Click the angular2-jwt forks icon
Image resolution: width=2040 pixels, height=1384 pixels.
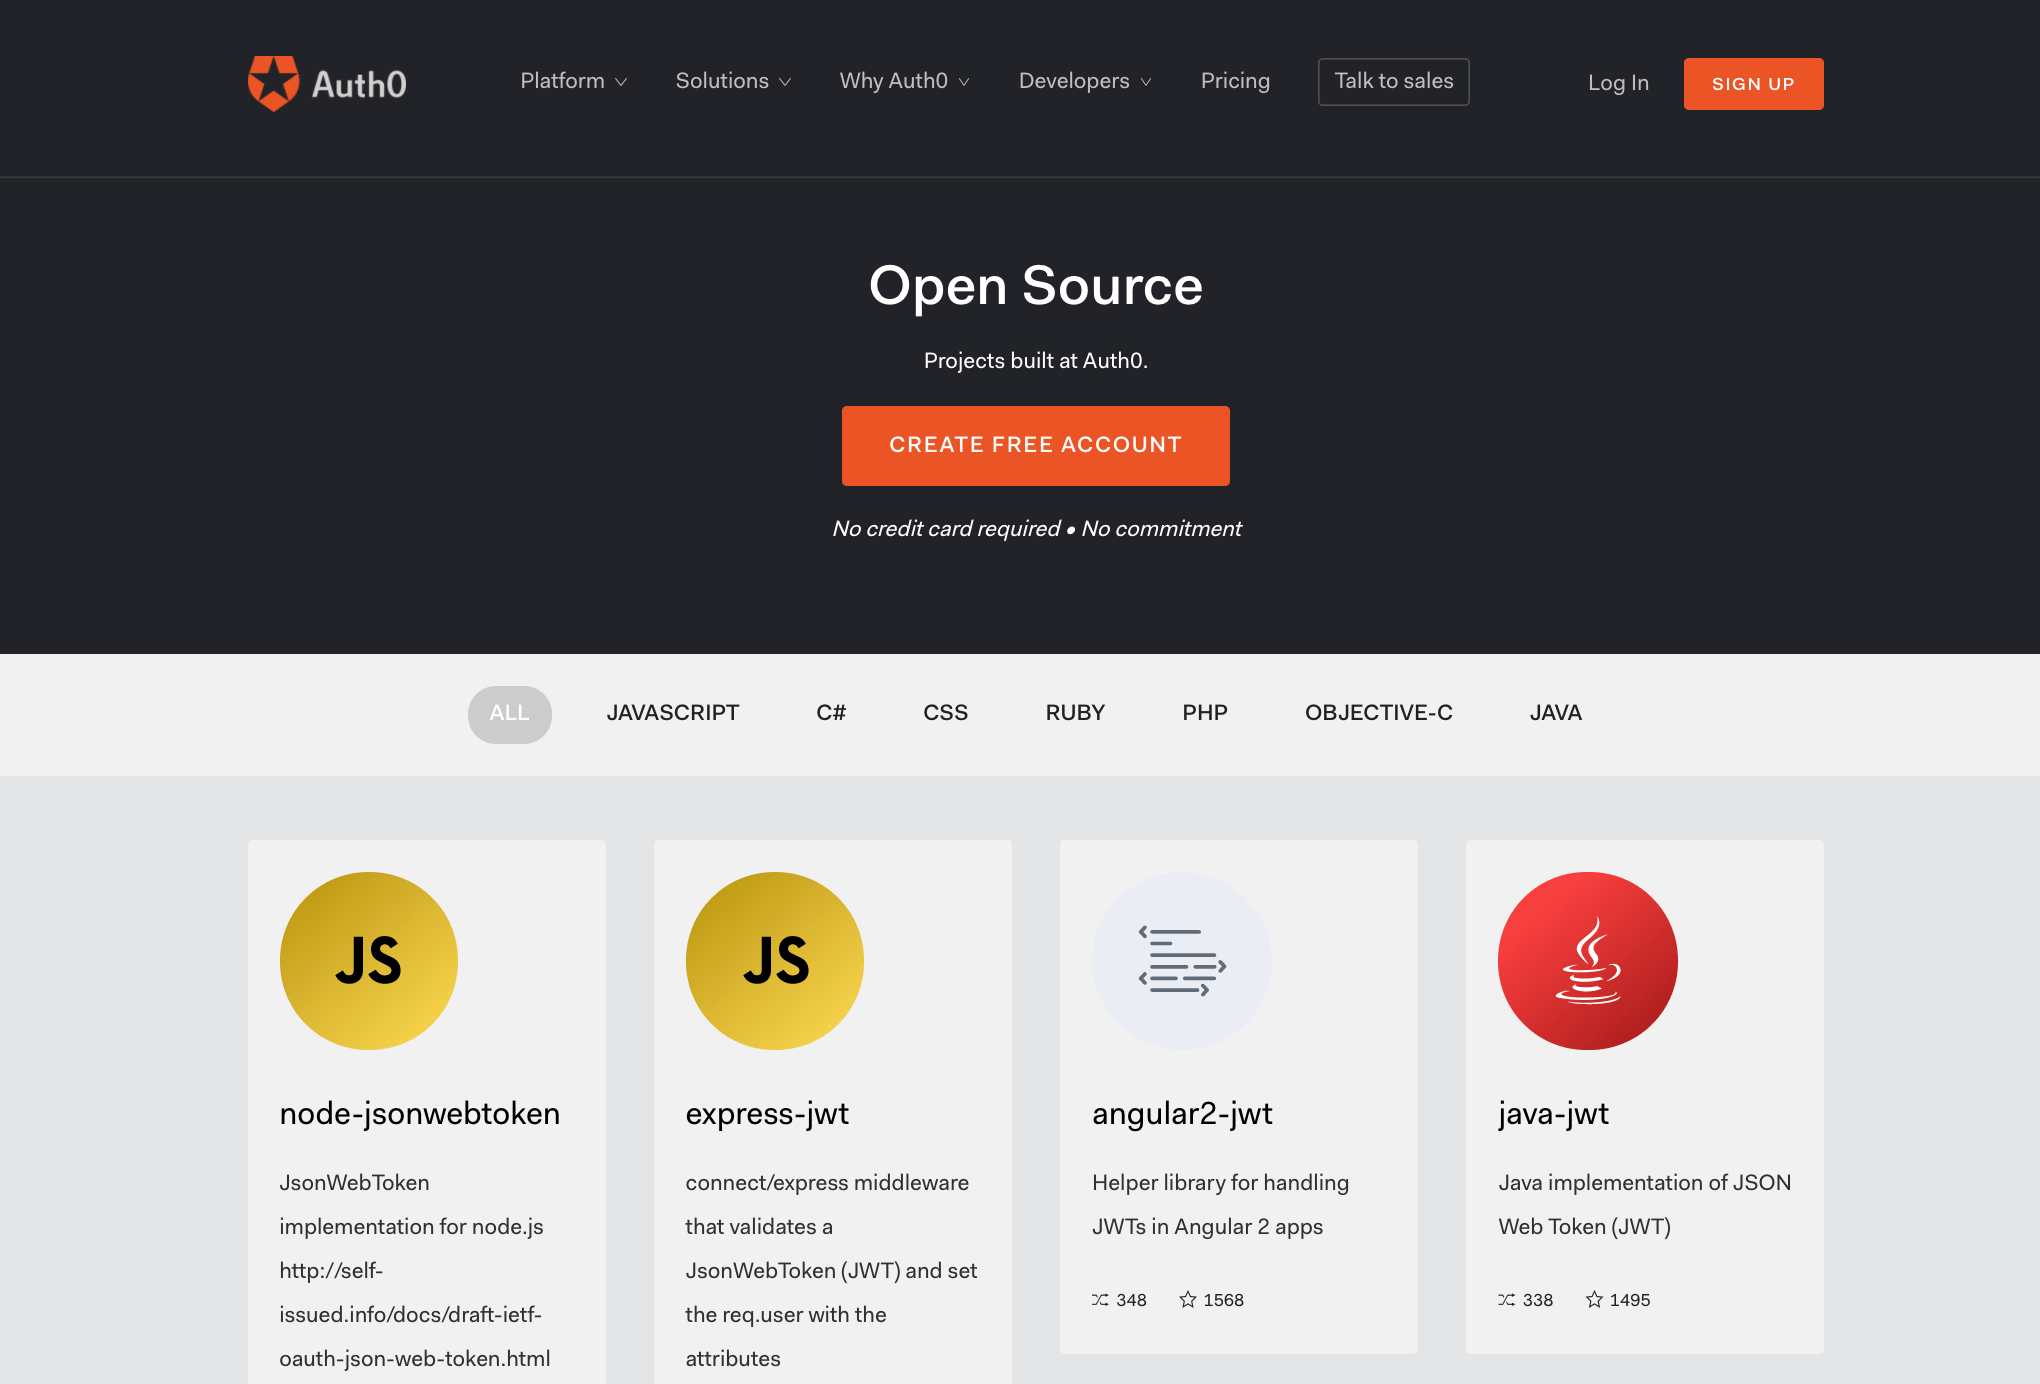(1100, 1300)
